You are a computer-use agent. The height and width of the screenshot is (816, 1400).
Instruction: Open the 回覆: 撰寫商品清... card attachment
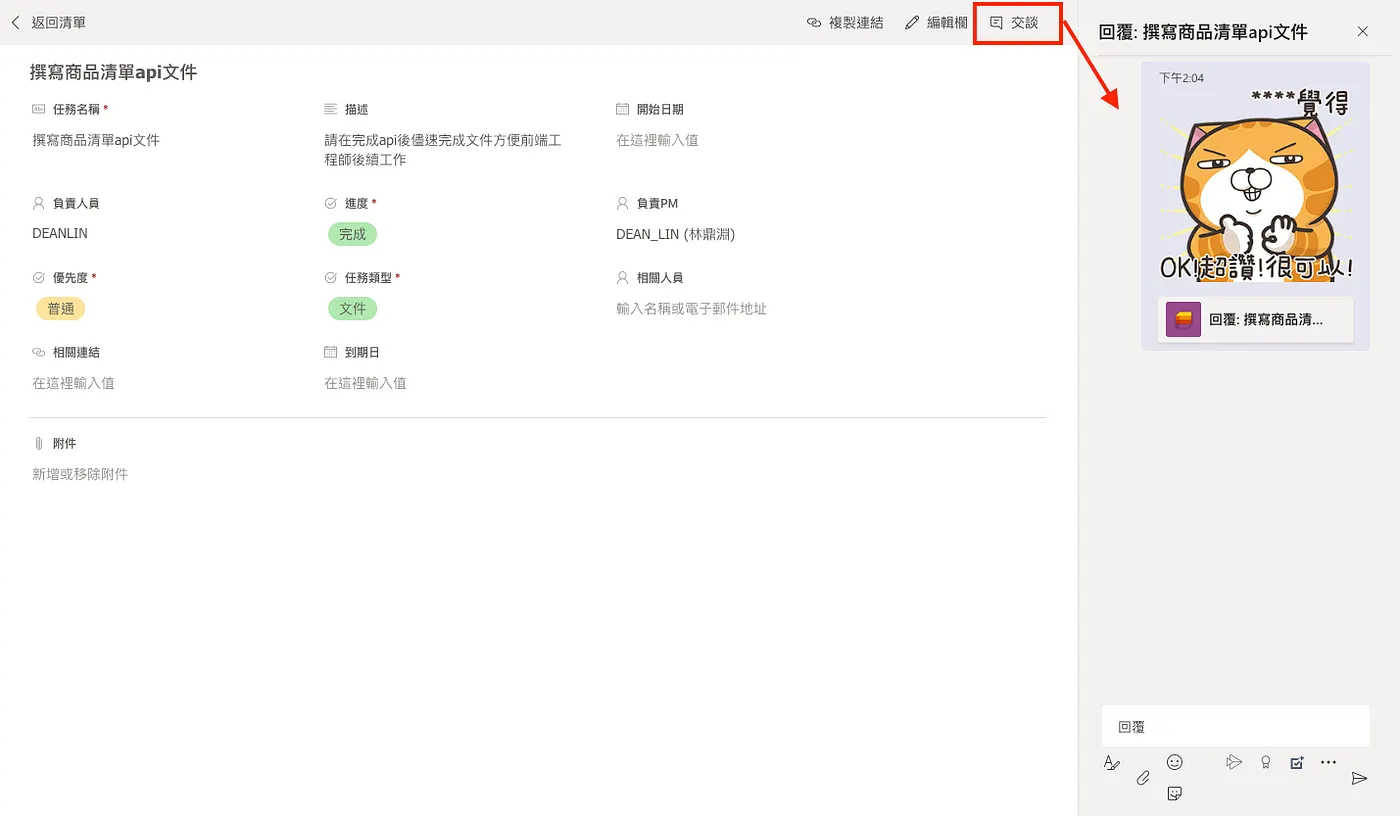(1255, 320)
